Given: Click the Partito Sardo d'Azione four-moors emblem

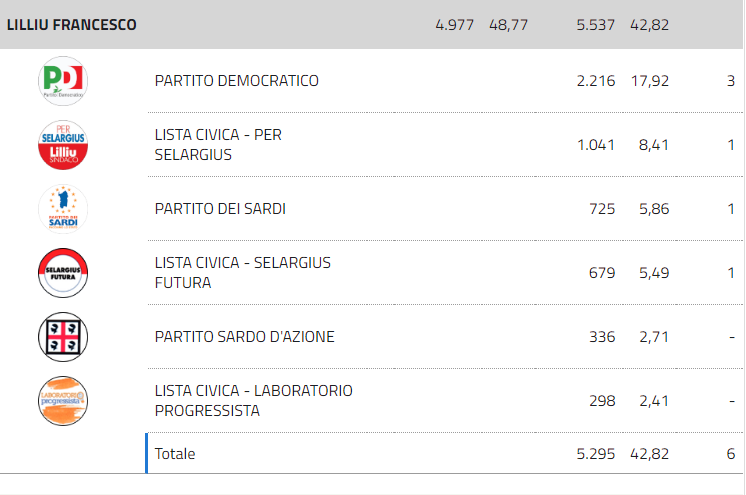Looking at the screenshot, I should point(63,337).
